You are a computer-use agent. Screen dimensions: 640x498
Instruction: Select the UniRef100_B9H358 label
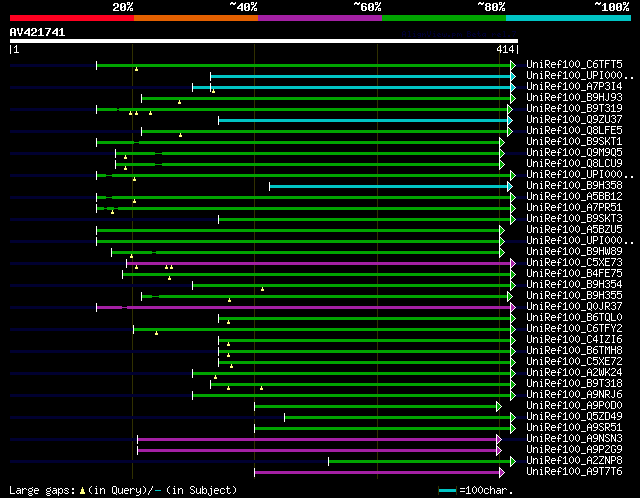pyautogui.click(x=574, y=186)
